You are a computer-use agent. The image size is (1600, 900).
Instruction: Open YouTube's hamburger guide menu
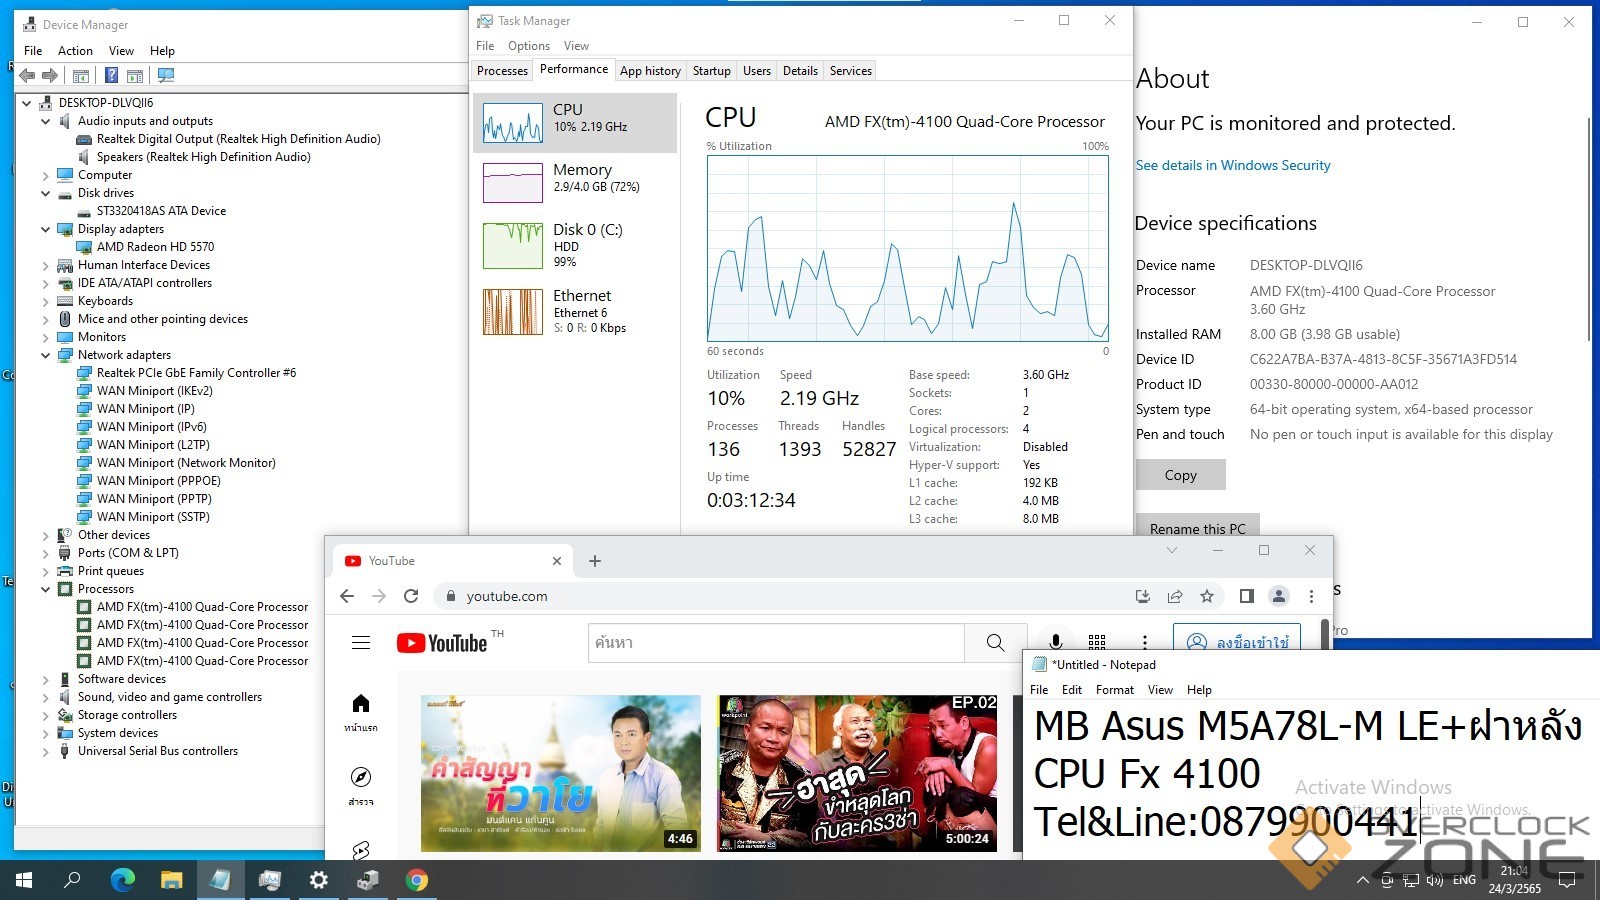(x=361, y=643)
